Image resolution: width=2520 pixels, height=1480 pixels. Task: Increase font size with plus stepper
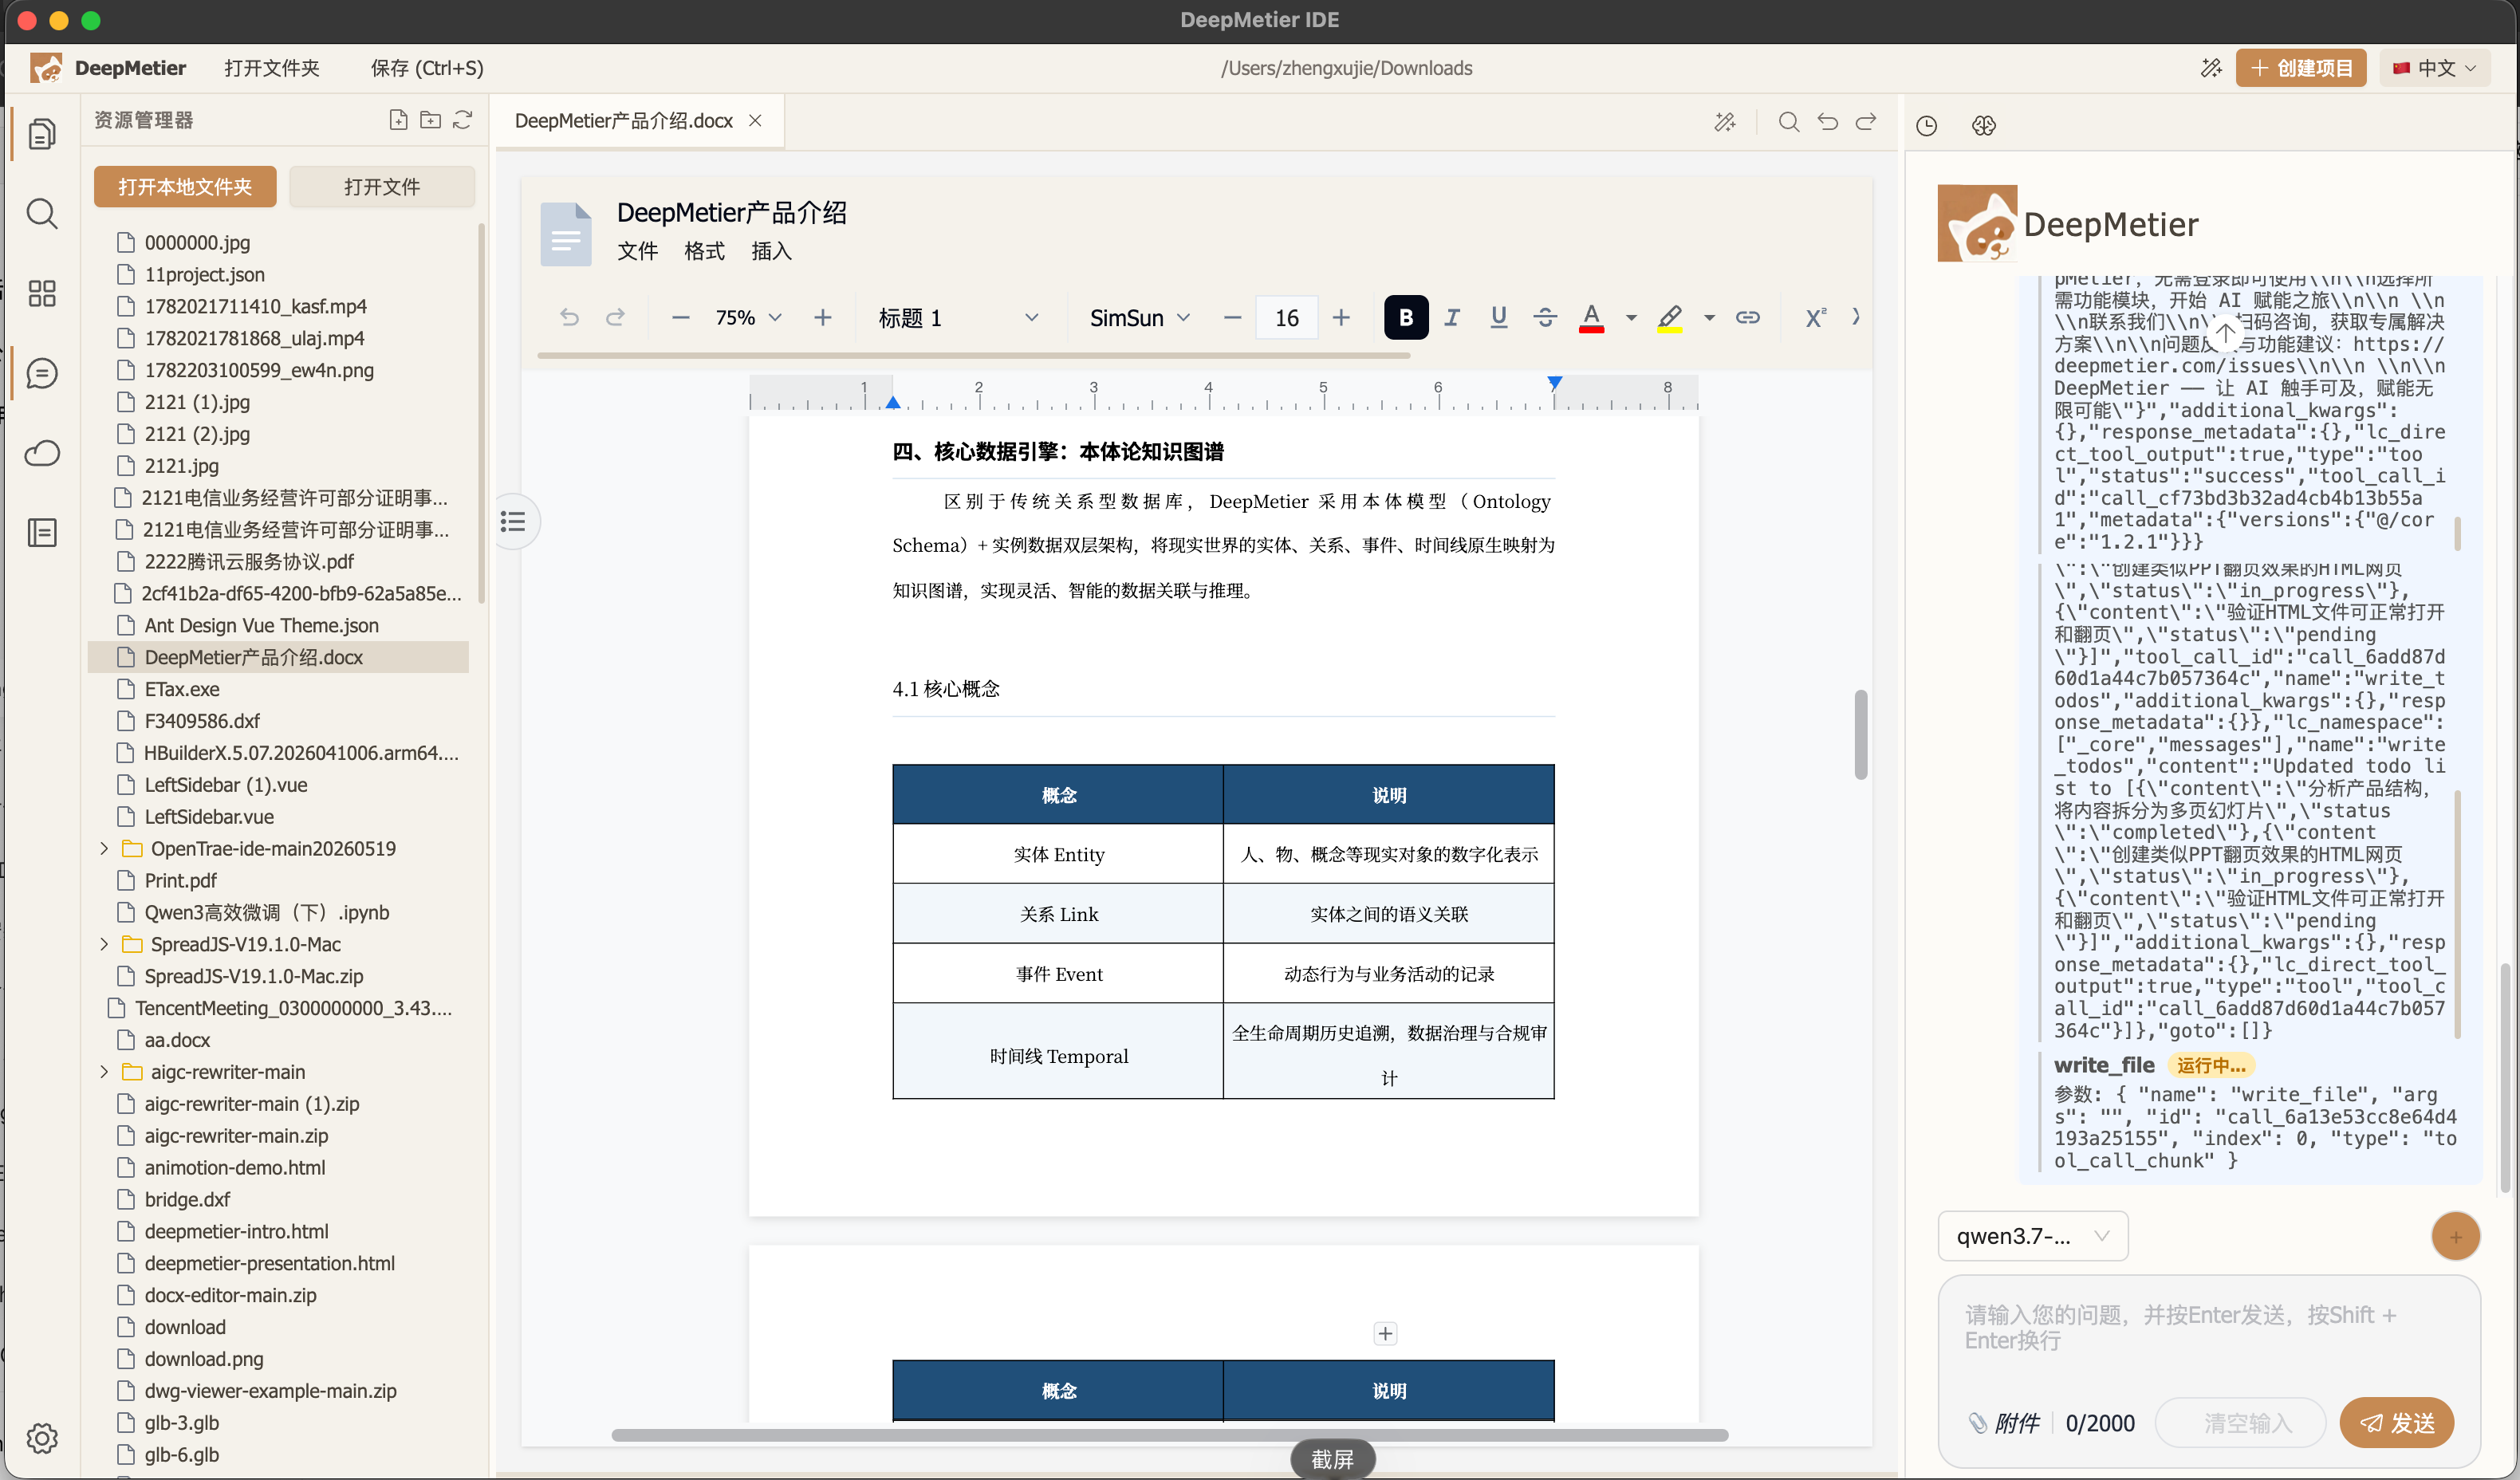[1341, 317]
